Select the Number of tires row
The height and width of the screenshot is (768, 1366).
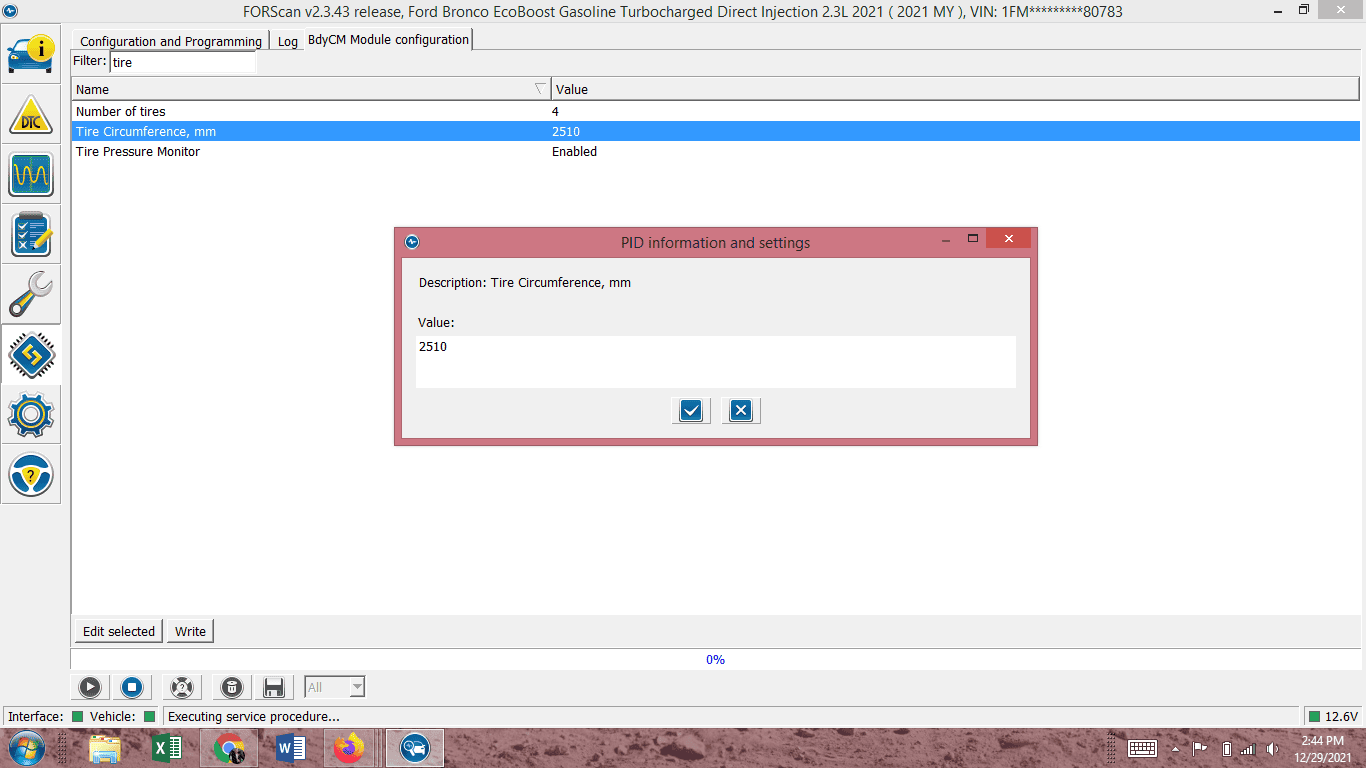[715, 111]
